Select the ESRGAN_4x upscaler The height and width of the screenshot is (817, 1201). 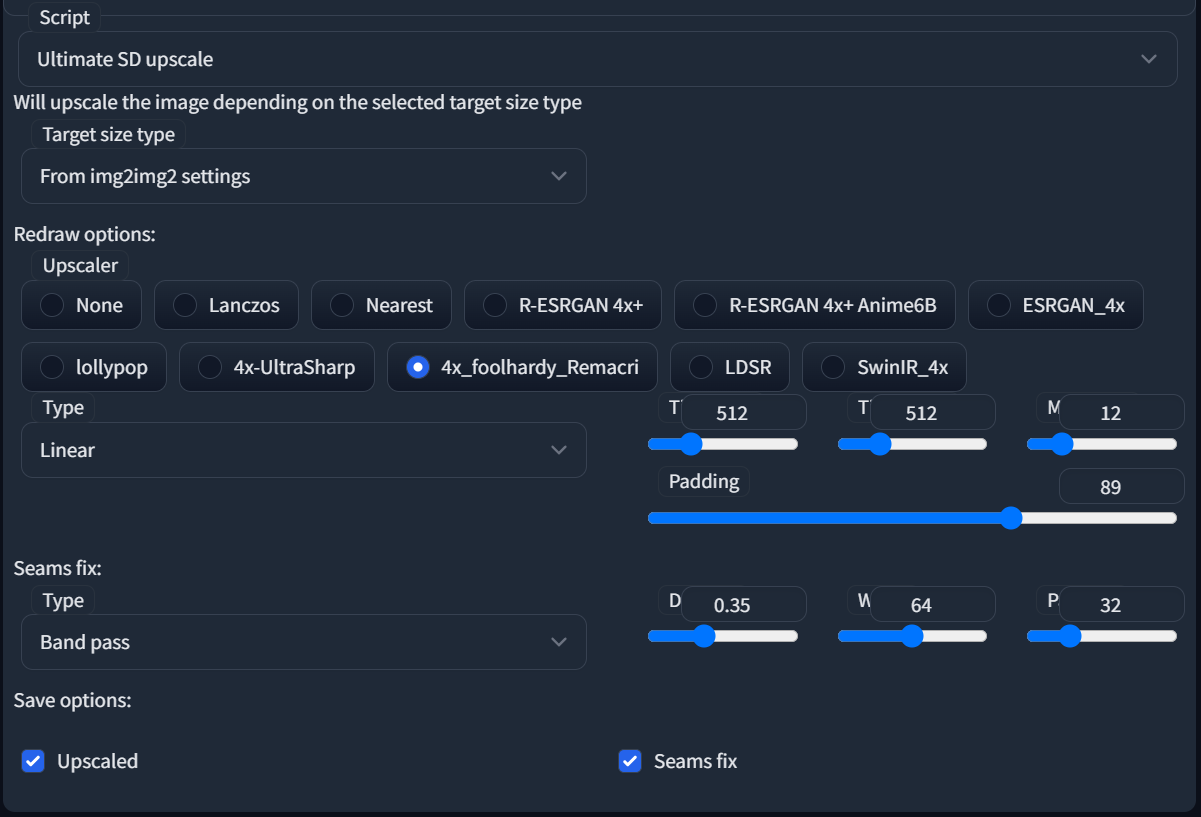1056,305
